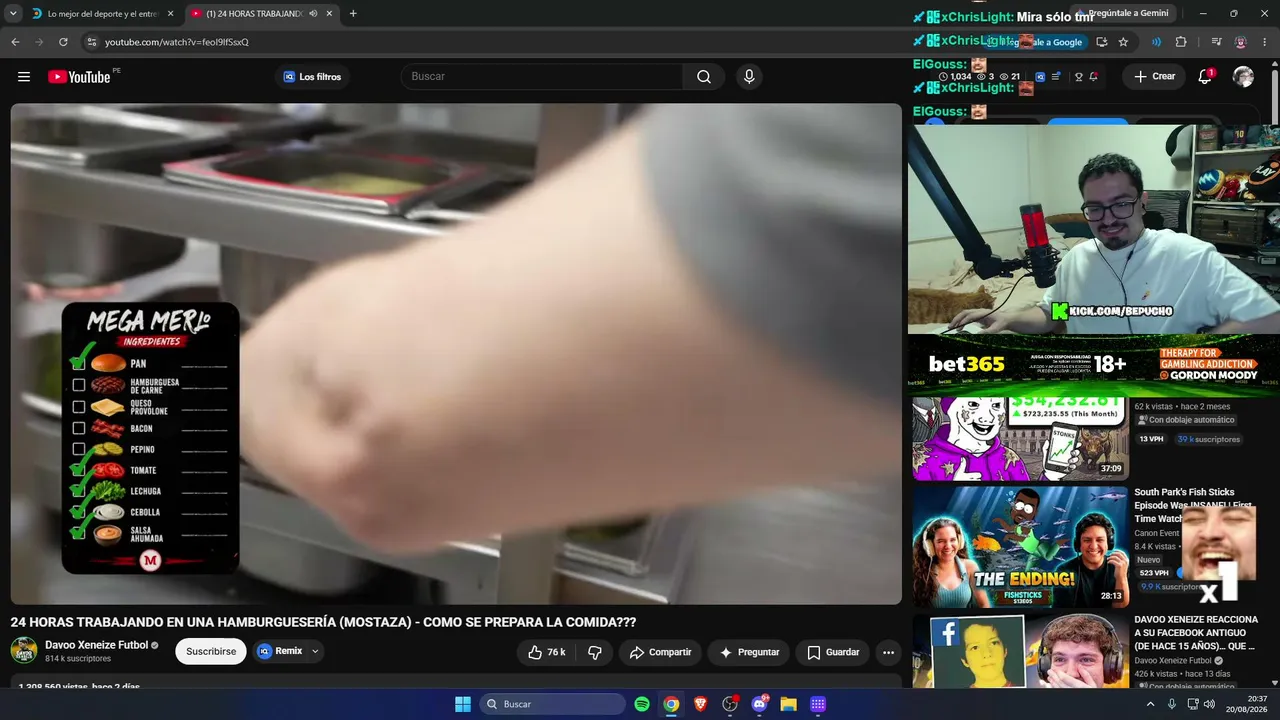This screenshot has width=1280, height=720.
Task: Open the 37:09 recommended video thumbnail
Action: (x=1020, y=439)
